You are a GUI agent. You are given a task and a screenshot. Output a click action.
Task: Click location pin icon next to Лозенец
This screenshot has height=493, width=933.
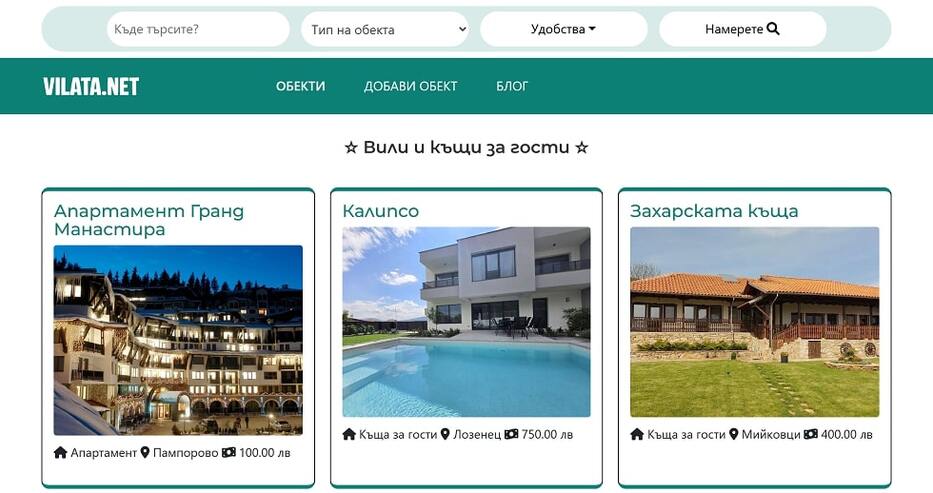pos(445,434)
